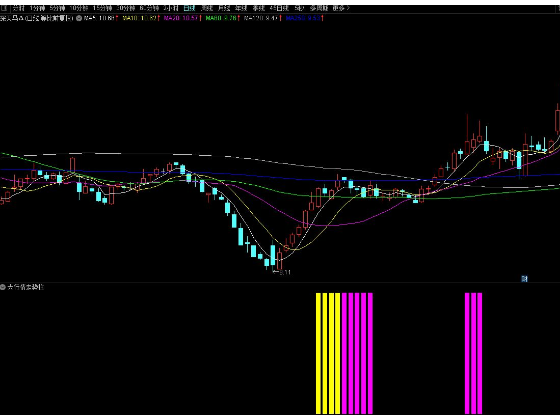This screenshot has width=560, height=415.
Task: Select the 15分钟 period tab
Action: (x=102, y=8)
